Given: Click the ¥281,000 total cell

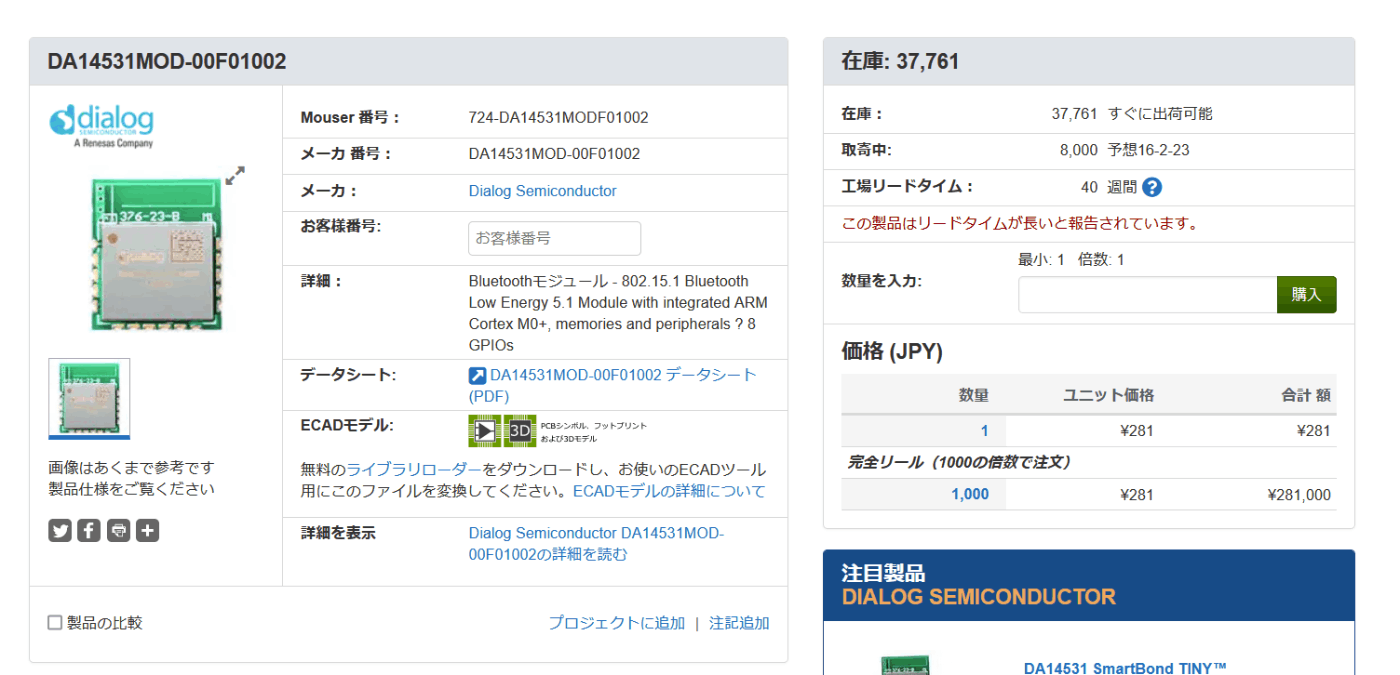Looking at the screenshot, I should point(1298,494).
